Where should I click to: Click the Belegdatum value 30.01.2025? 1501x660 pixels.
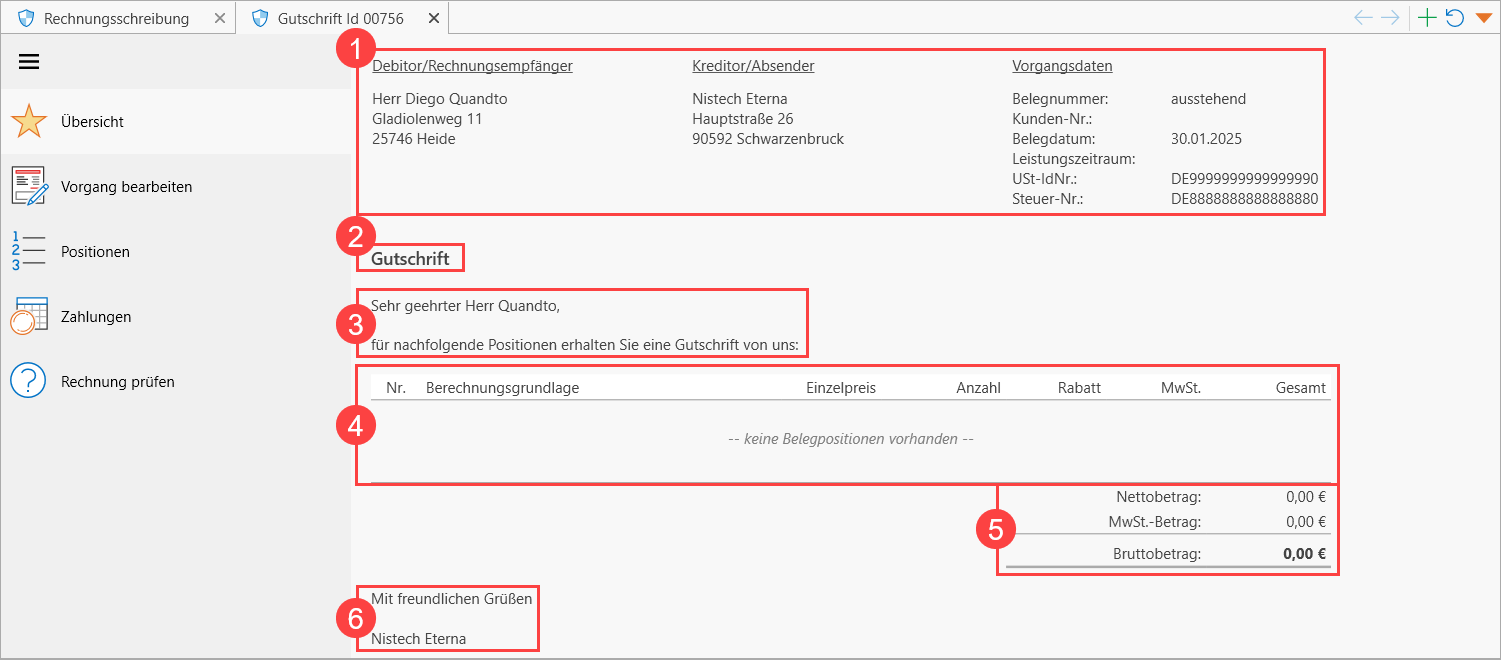(1206, 139)
